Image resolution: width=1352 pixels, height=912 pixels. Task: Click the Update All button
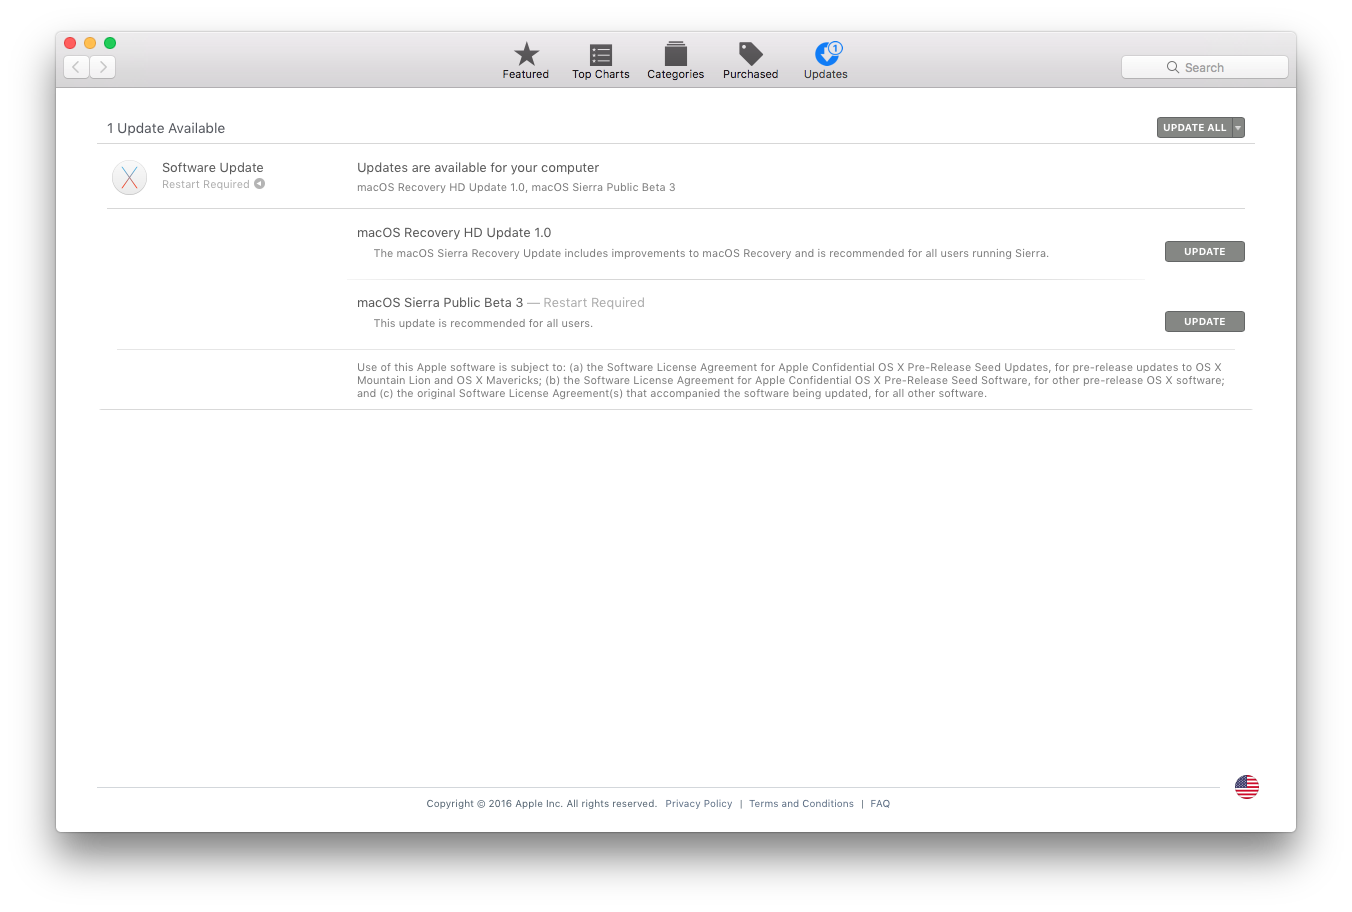tap(1194, 128)
